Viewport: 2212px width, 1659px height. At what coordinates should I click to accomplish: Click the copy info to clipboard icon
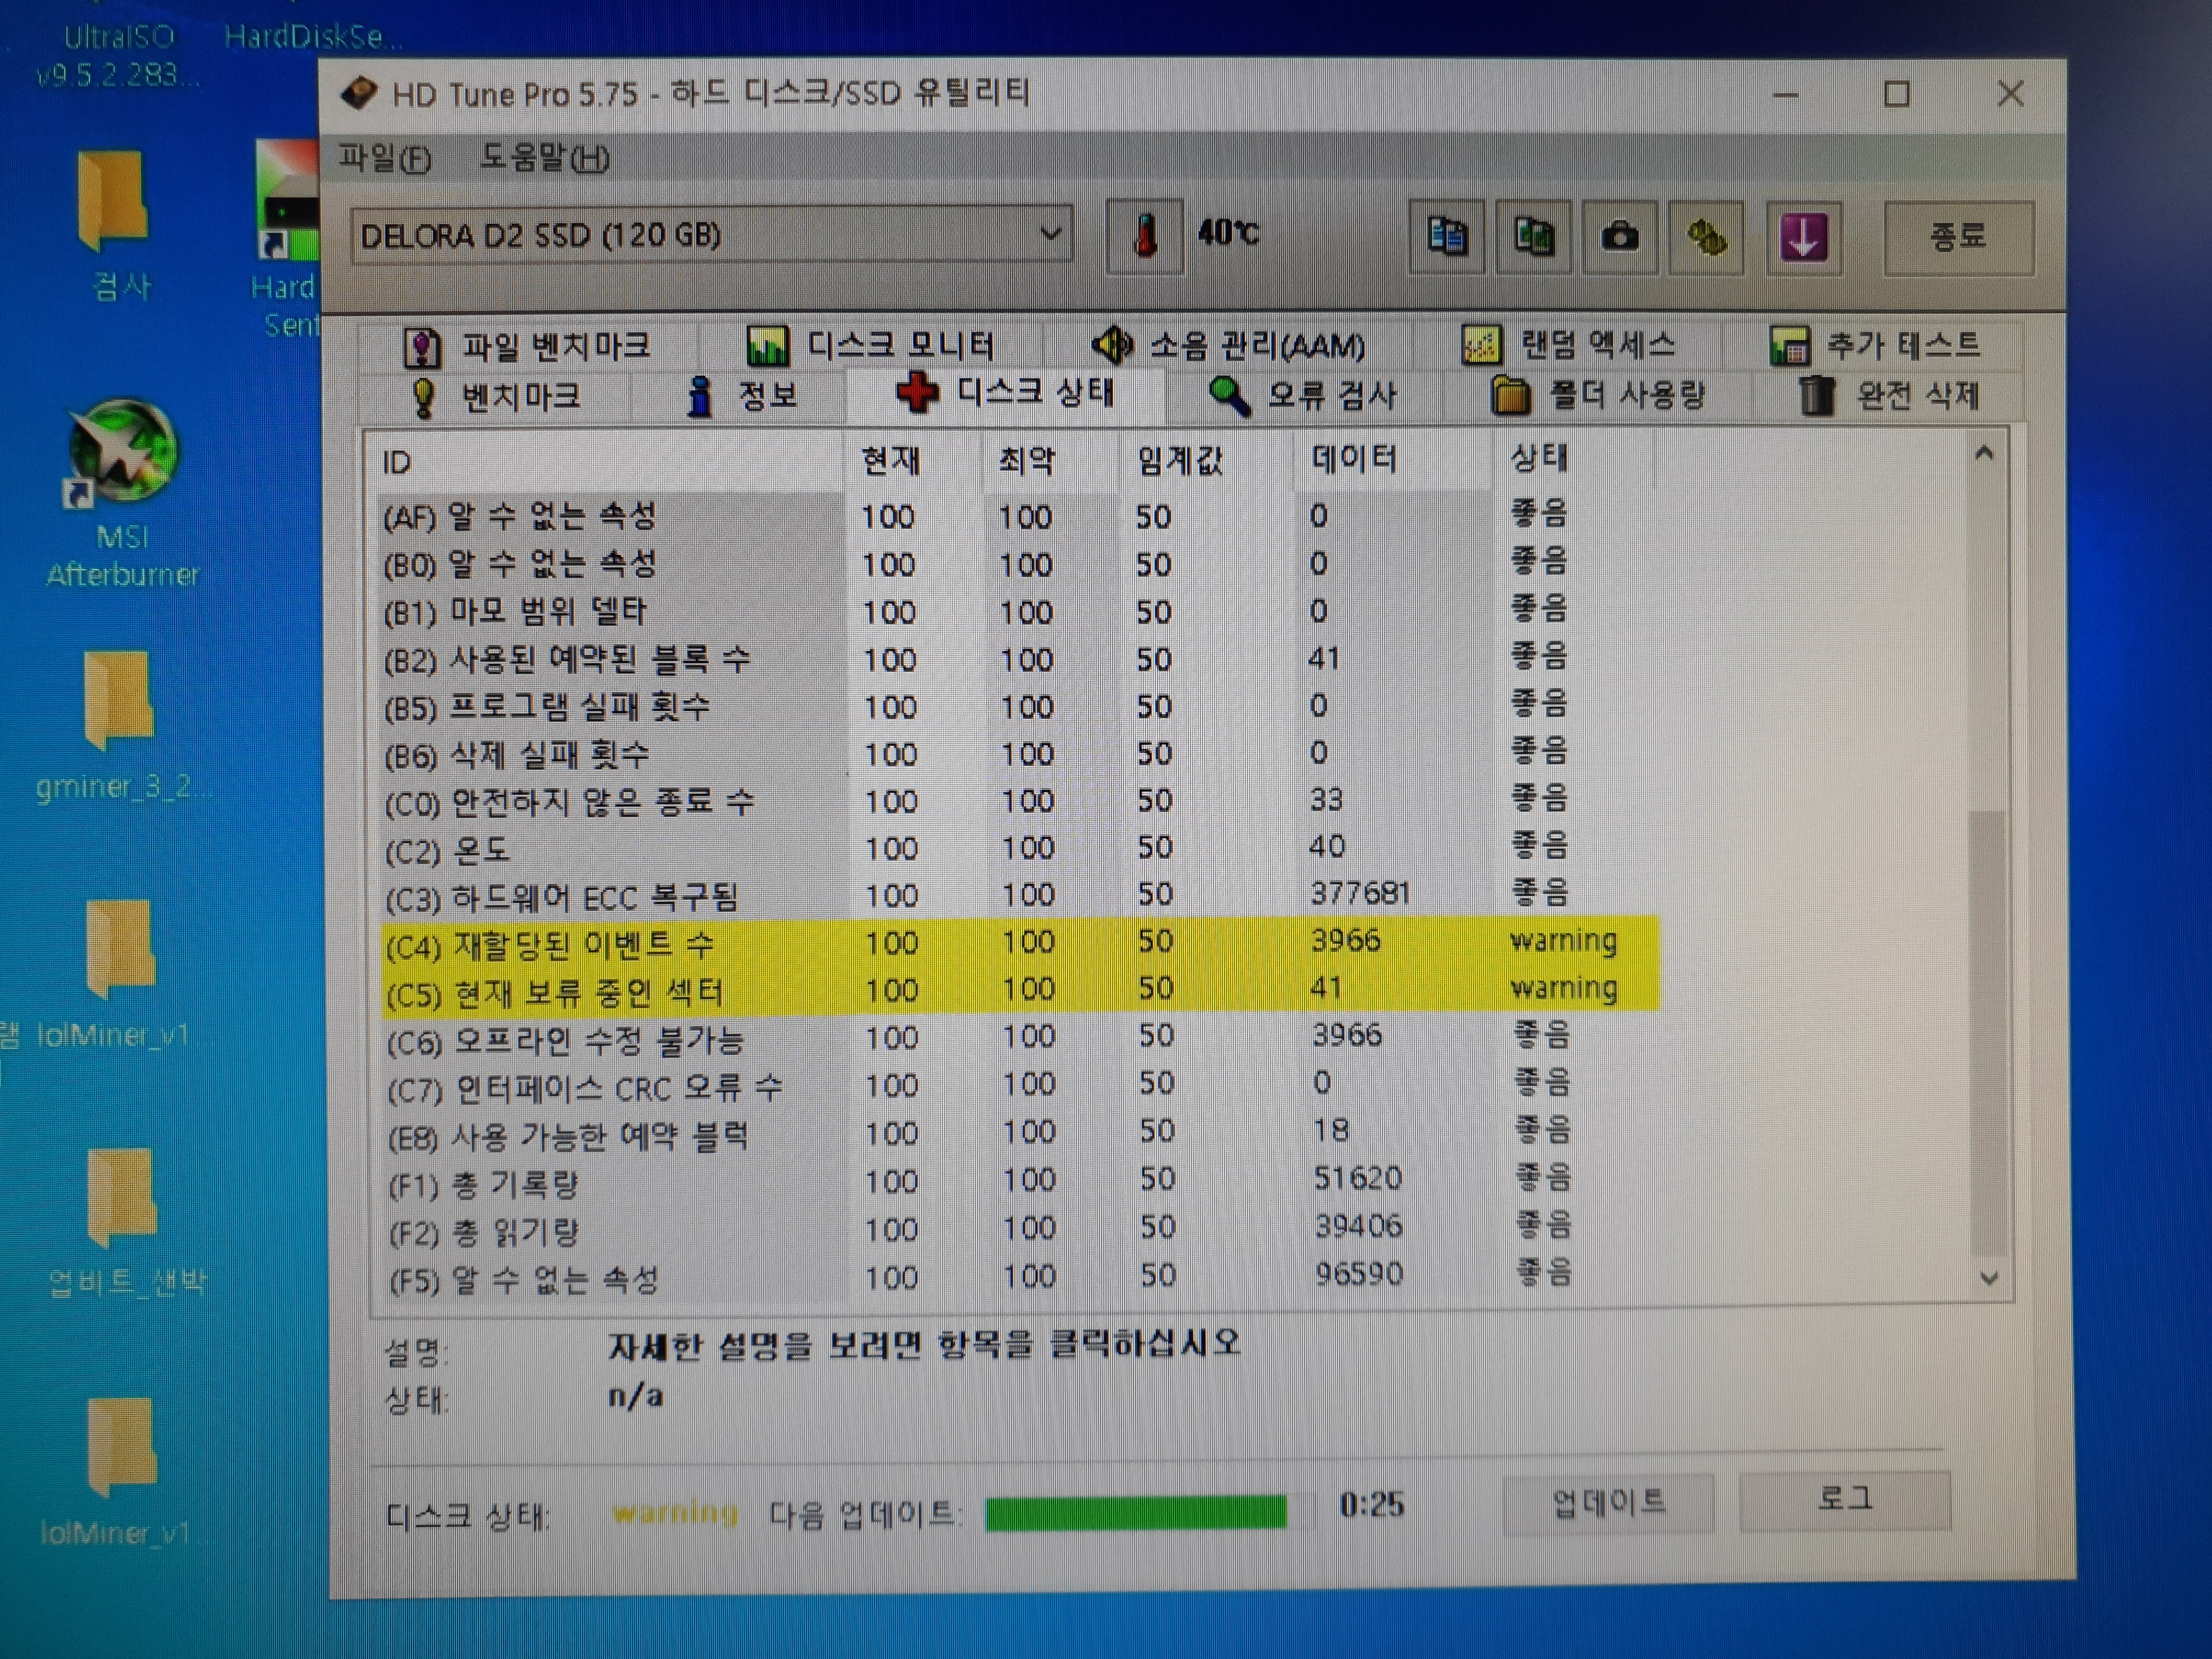1446,237
